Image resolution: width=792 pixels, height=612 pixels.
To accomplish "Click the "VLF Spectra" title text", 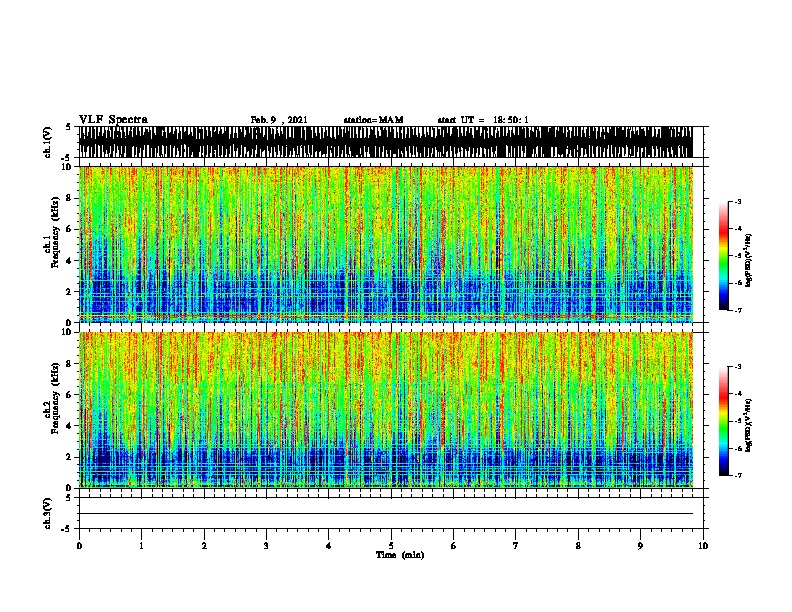I will click(x=113, y=120).
